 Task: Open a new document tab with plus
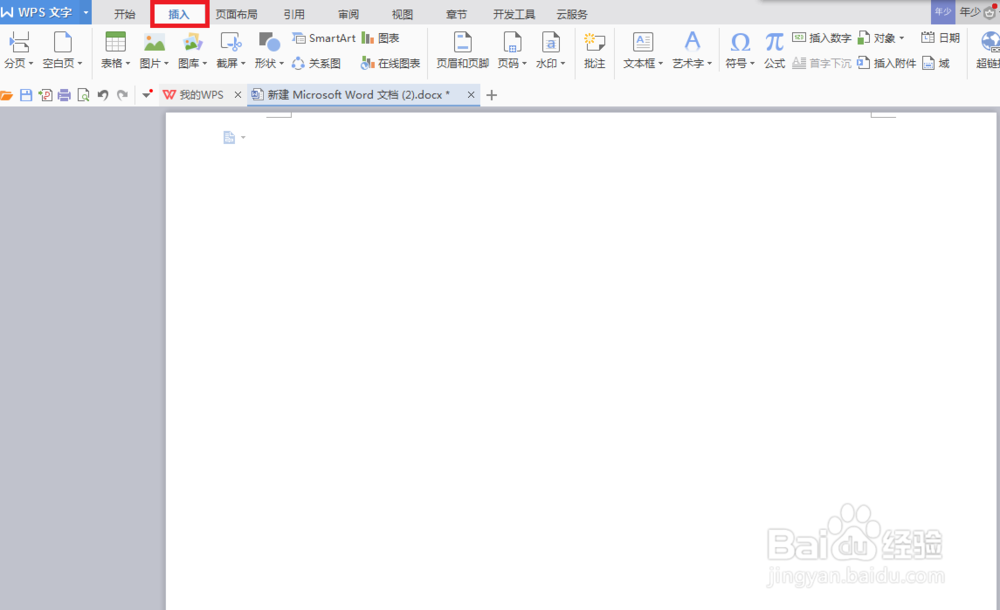[x=492, y=95]
